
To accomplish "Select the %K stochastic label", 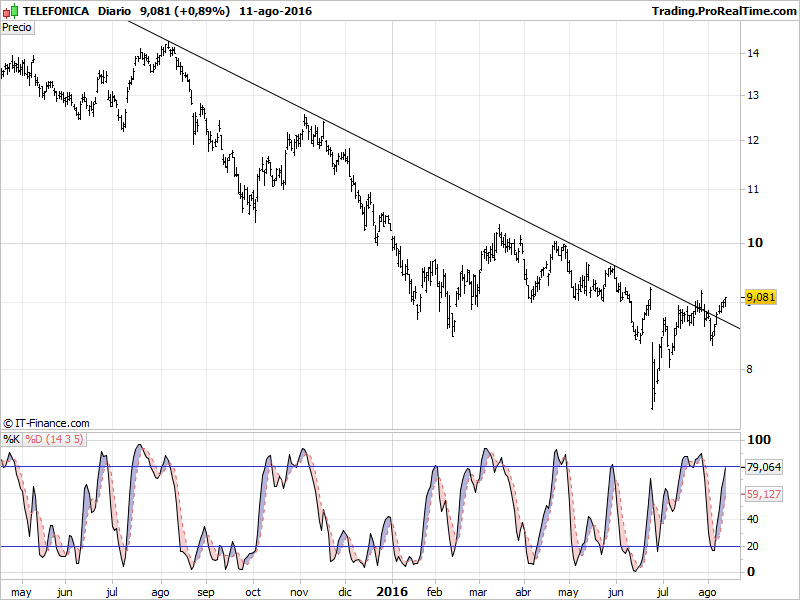I will pyautogui.click(x=11, y=439).
